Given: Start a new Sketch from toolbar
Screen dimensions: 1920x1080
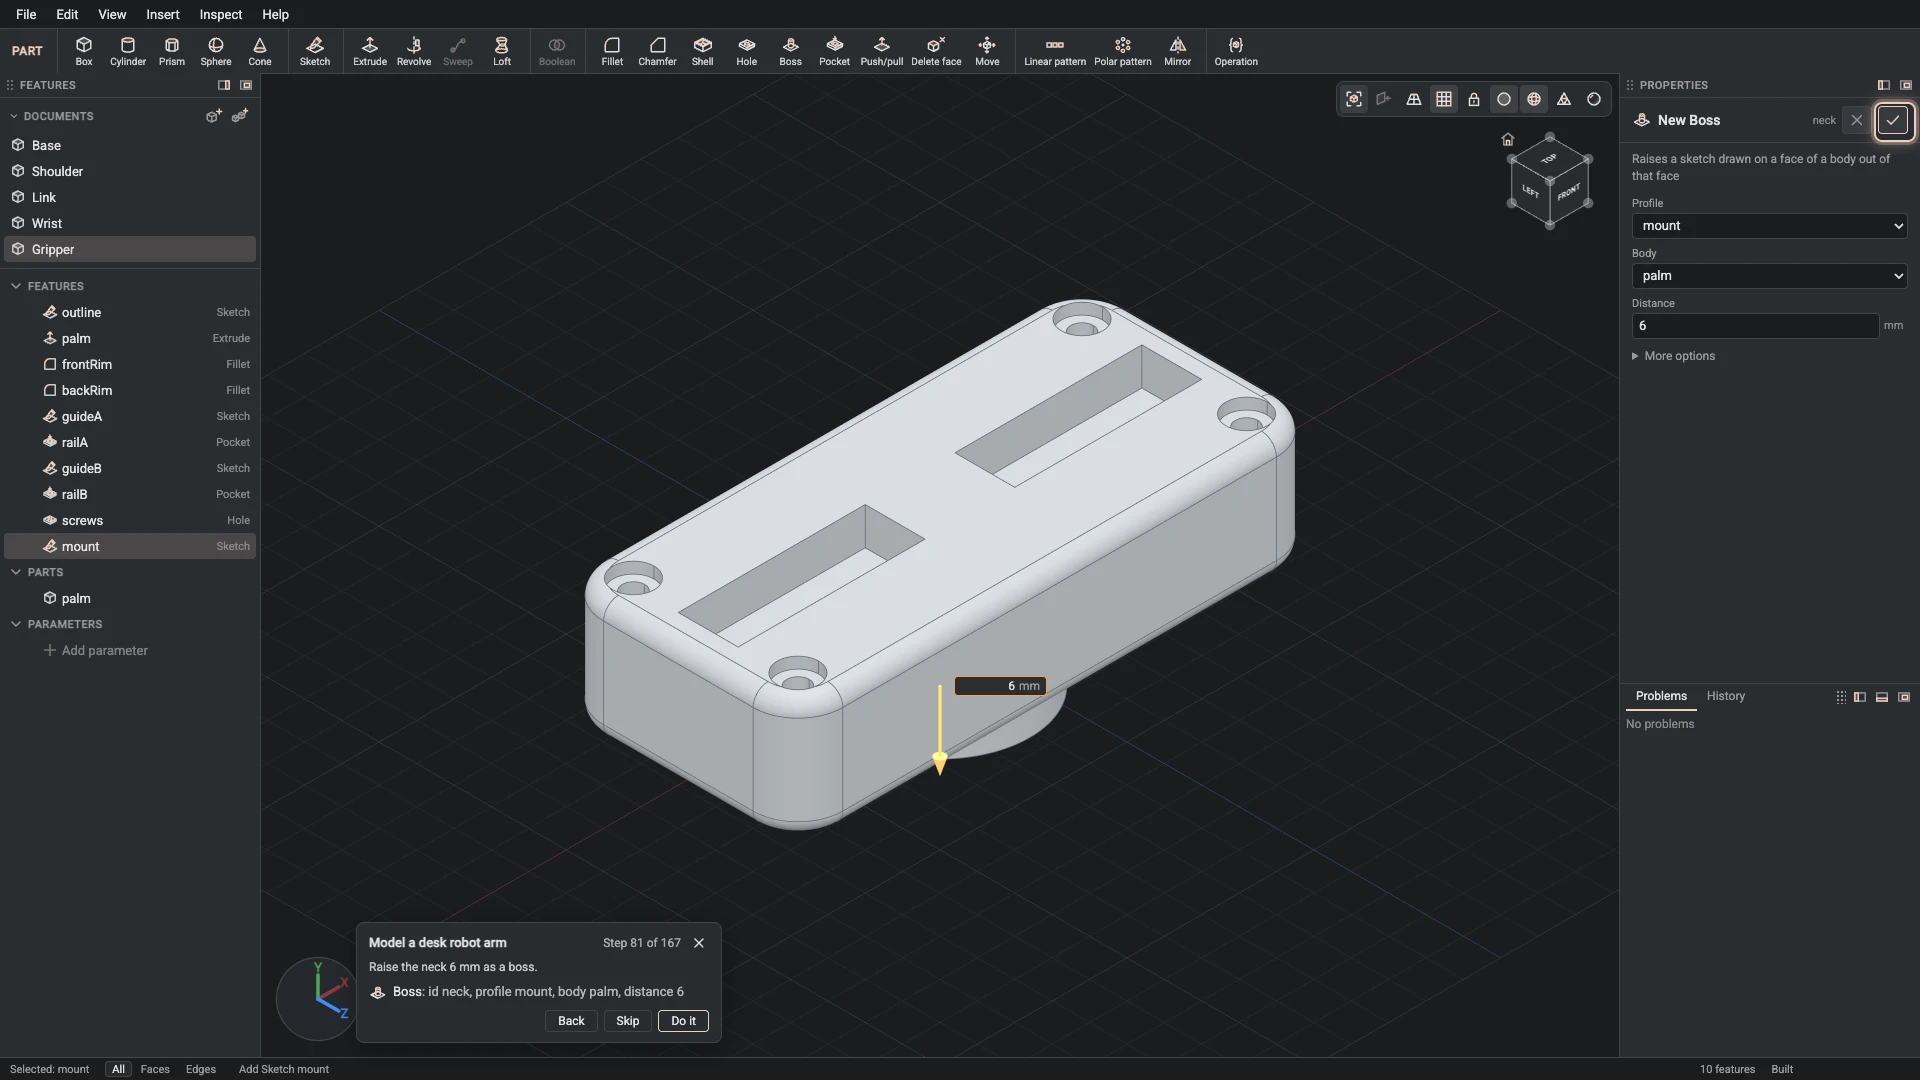Looking at the screenshot, I should click(x=315, y=51).
